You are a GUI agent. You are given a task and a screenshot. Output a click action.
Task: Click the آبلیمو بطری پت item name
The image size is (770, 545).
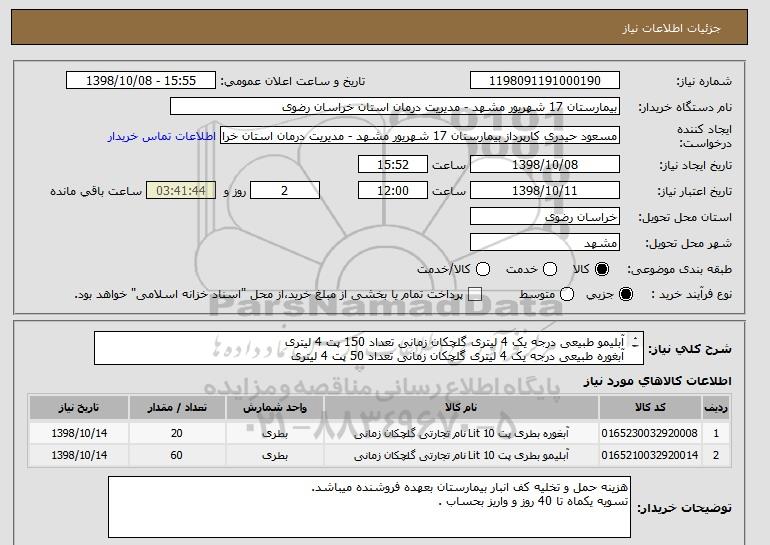click(461, 456)
